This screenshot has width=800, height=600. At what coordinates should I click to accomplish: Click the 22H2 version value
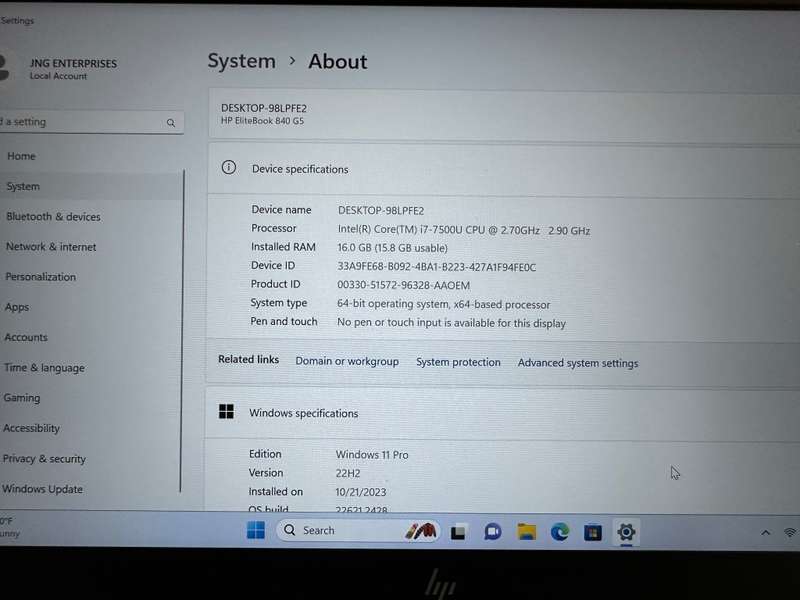(348, 473)
